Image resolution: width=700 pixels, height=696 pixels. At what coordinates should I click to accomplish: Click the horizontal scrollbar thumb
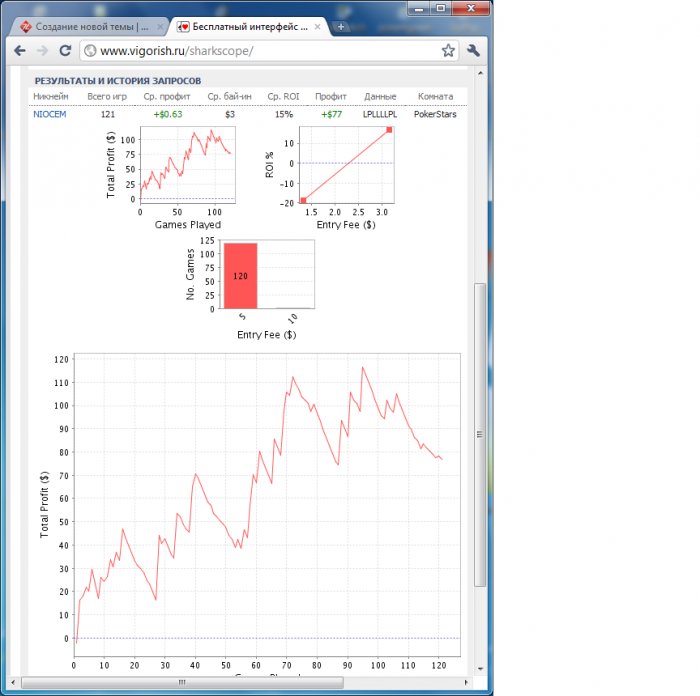tap(182, 682)
